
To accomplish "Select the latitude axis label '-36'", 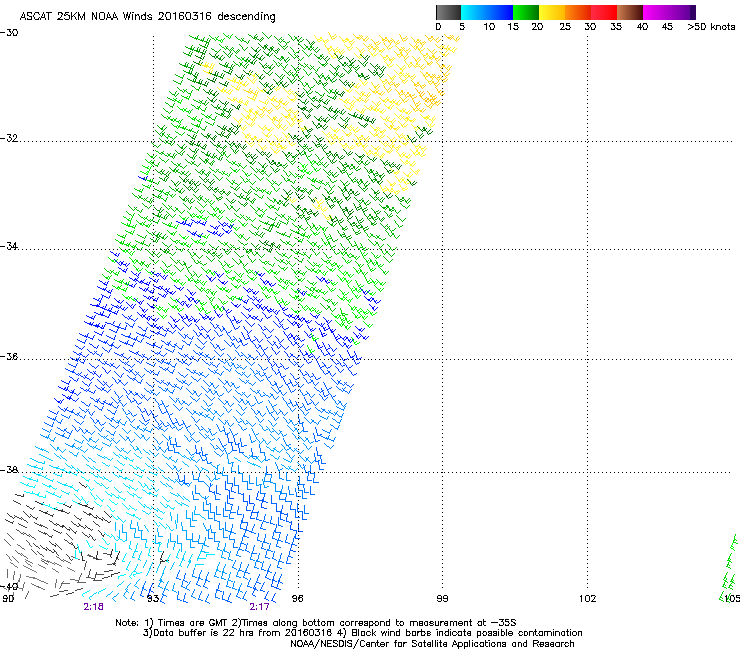I will click(x=9, y=356).
